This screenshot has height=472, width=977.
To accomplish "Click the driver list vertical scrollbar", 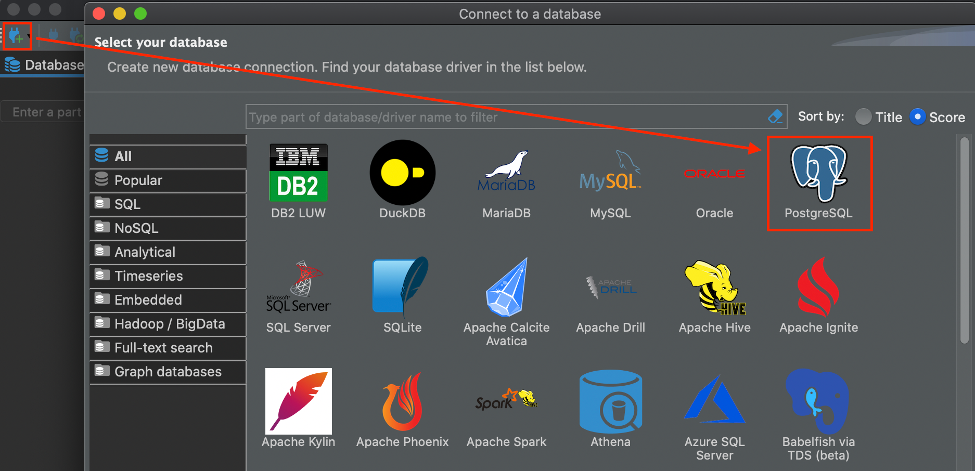I will click(x=965, y=240).
